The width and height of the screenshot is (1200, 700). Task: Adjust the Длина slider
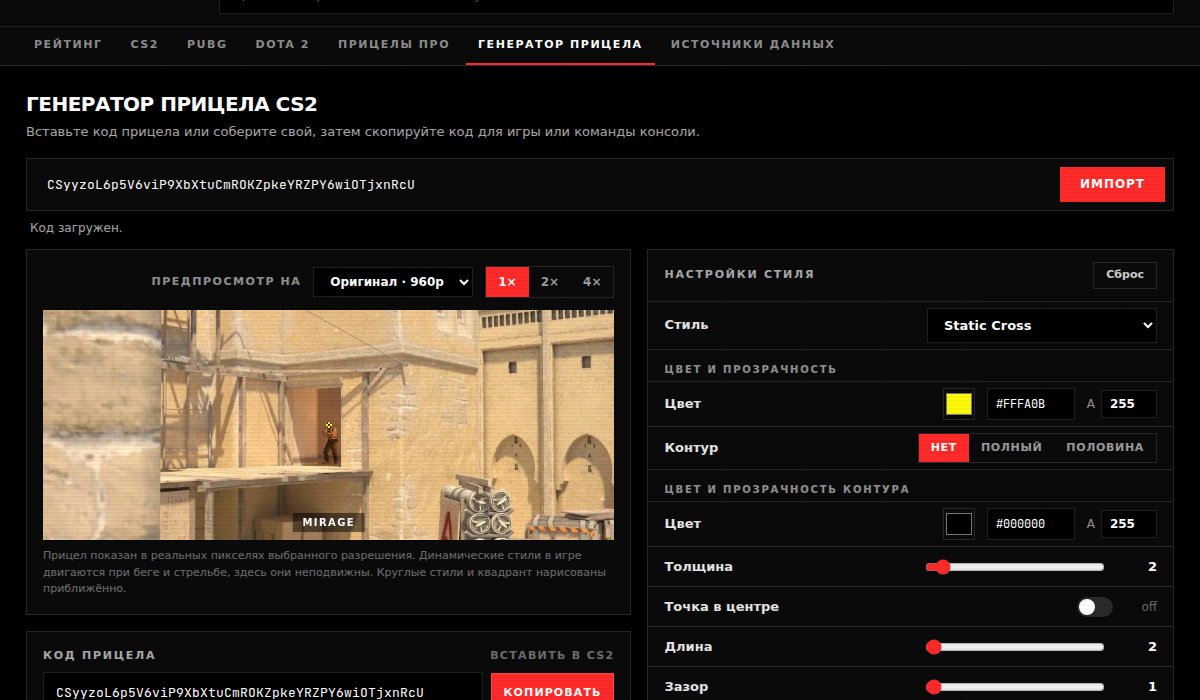click(1016, 647)
